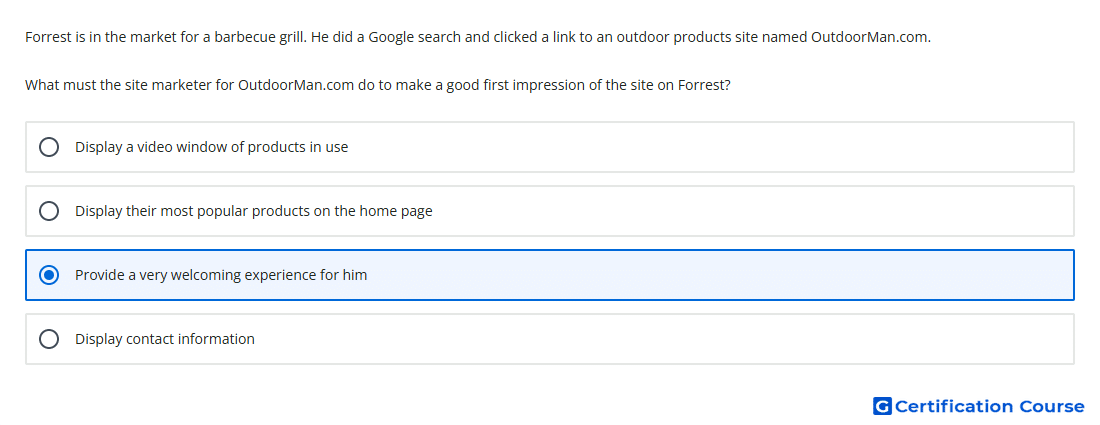Click the selected radio button for welcoming experience
Image resolution: width=1100 pixels, height=425 pixels.
(49, 275)
